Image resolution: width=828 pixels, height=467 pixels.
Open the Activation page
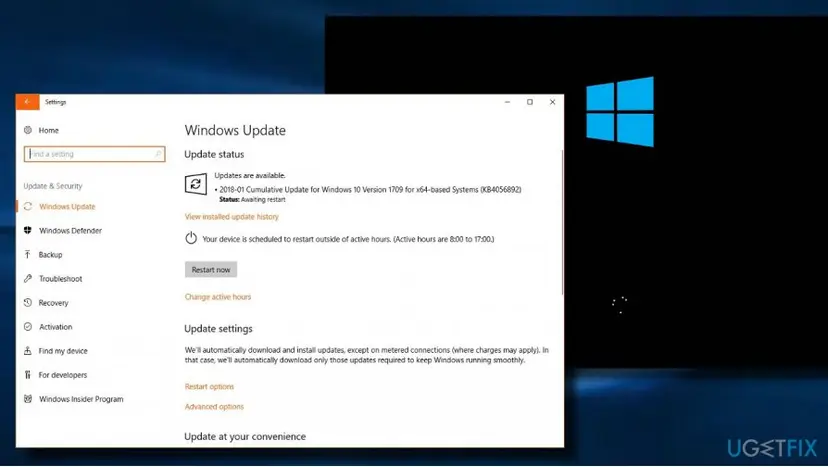point(55,326)
